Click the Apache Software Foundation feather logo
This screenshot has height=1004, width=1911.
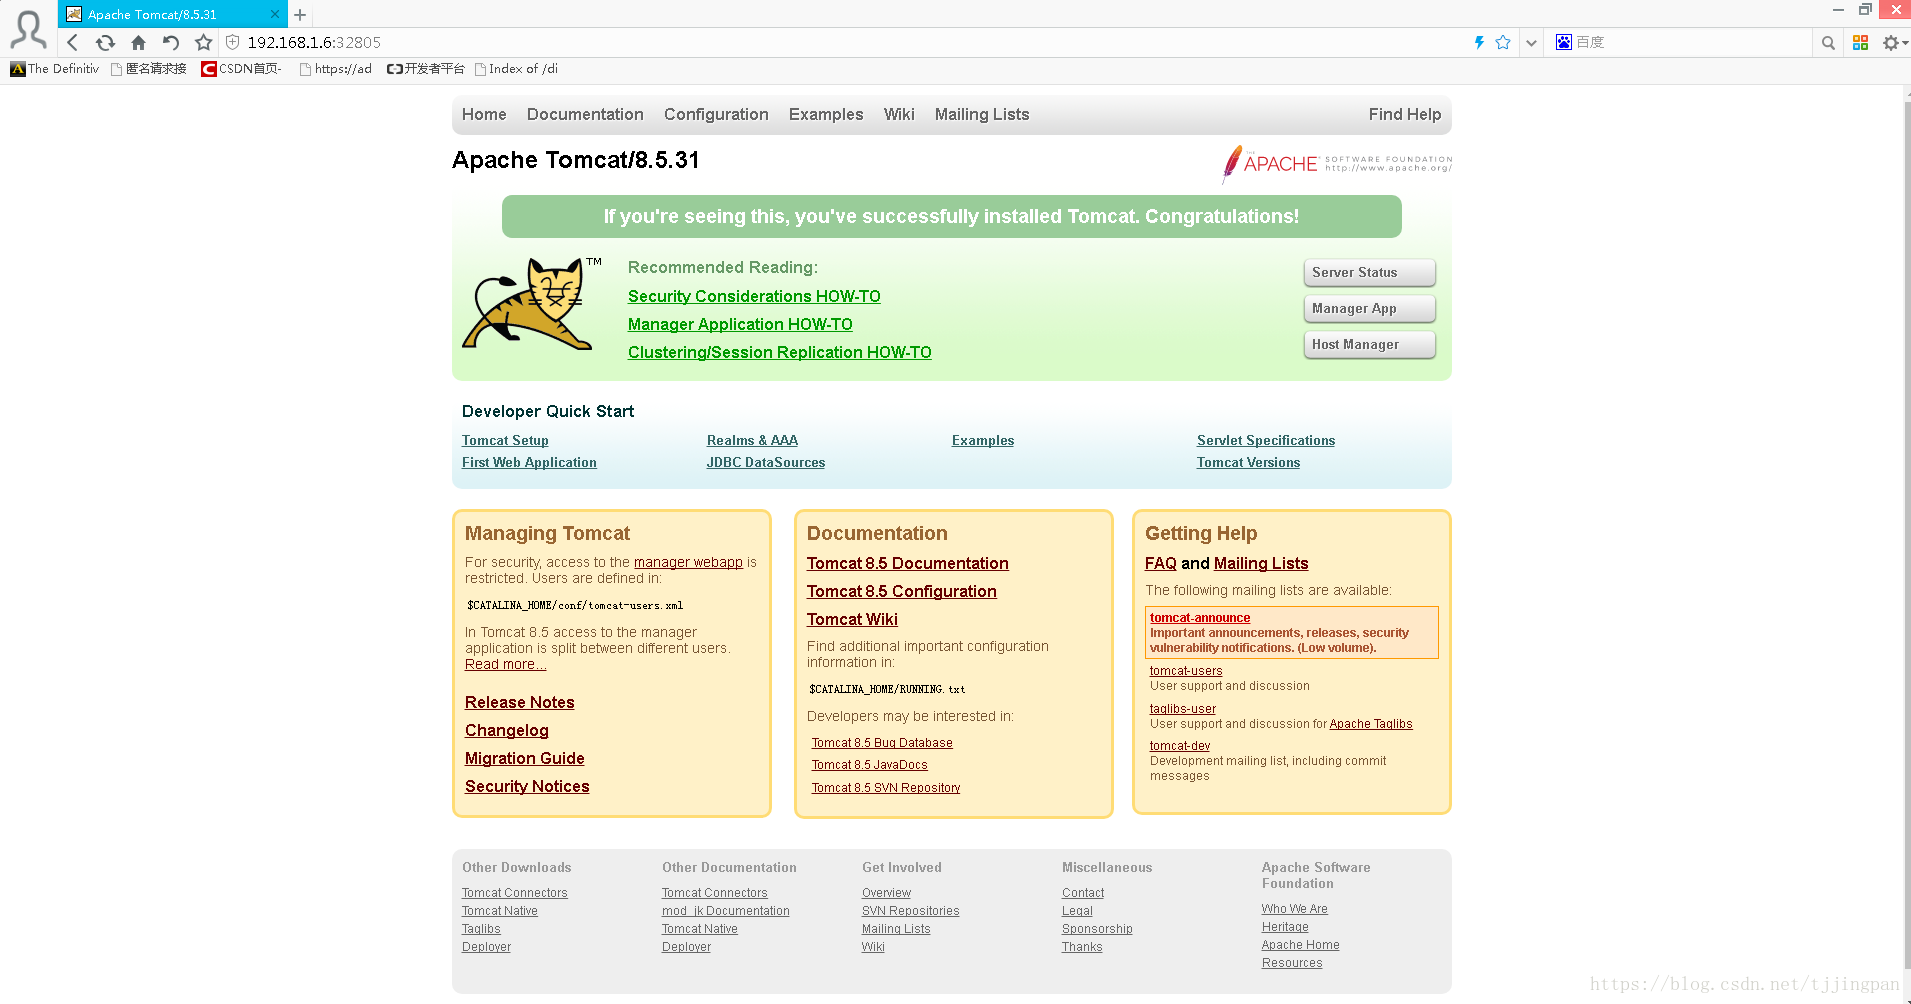1337,164
